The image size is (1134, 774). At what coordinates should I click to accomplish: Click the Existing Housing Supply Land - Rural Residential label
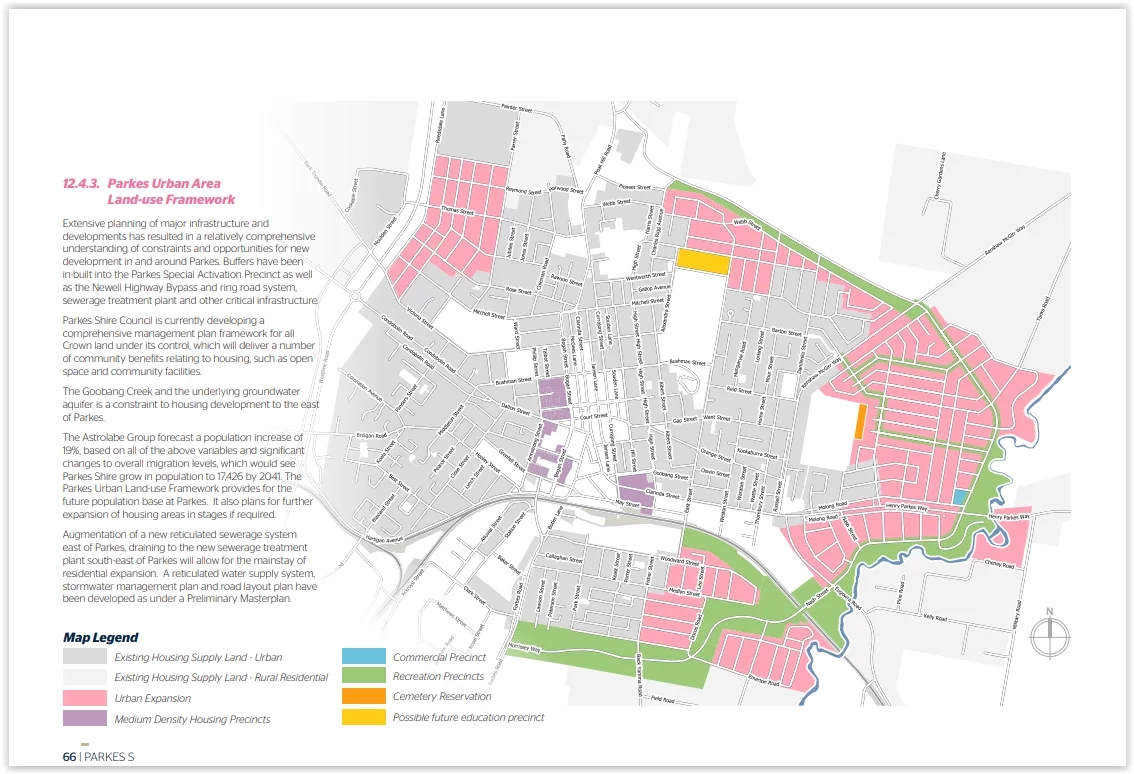[220, 677]
